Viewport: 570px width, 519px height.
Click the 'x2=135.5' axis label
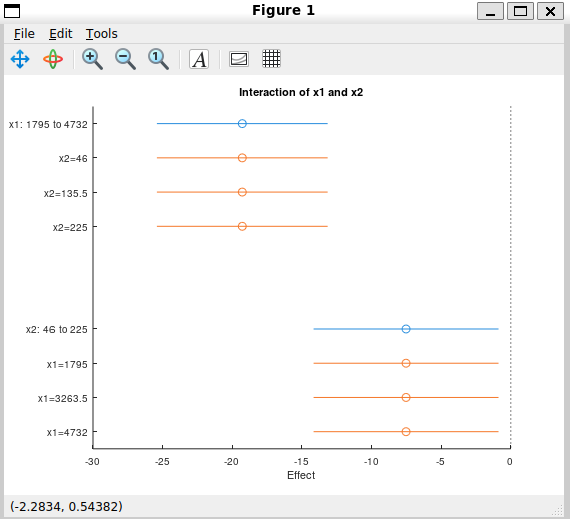click(66, 193)
